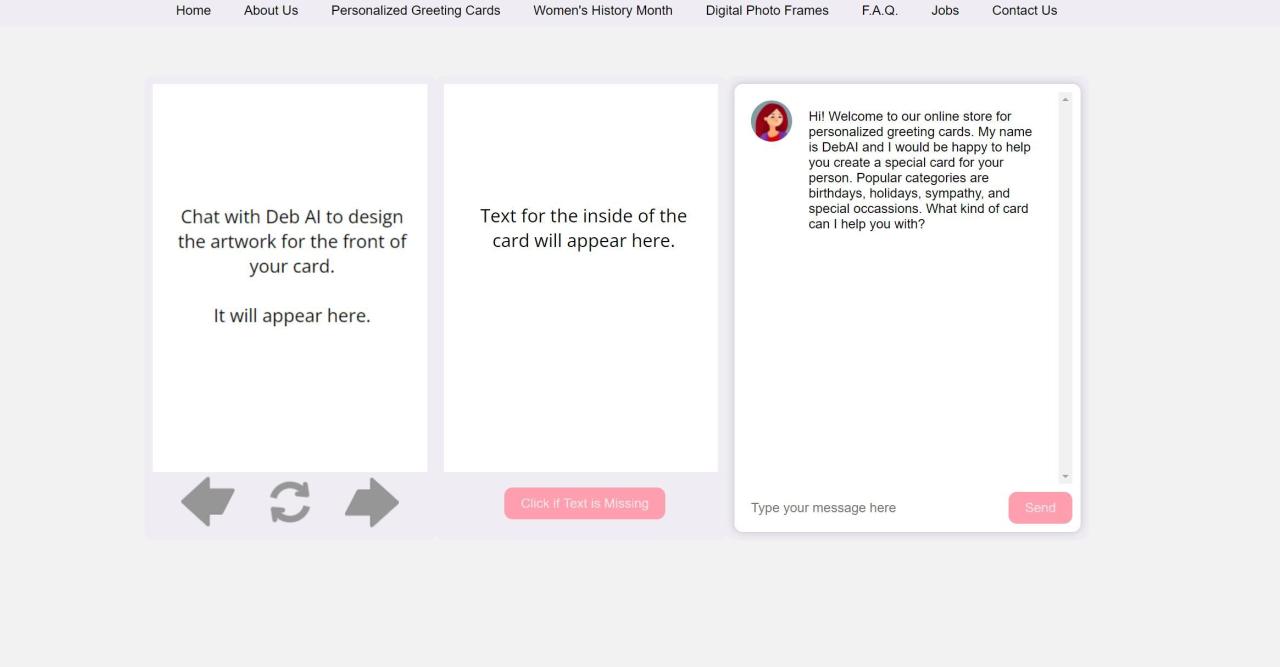Open the Home page
Image resolution: width=1280 pixels, height=667 pixels.
(x=193, y=10)
